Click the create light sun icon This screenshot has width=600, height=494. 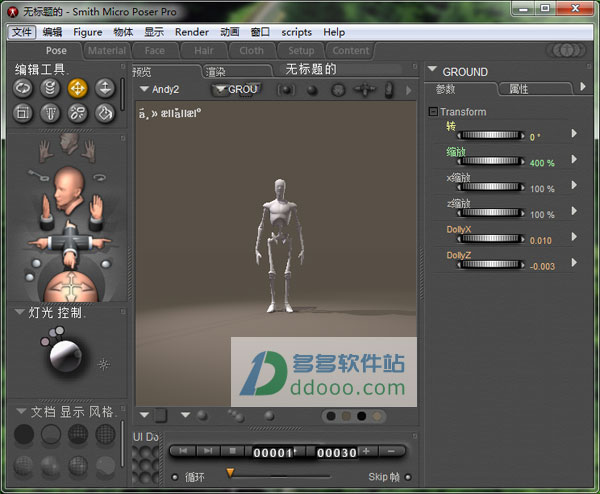click(103, 364)
